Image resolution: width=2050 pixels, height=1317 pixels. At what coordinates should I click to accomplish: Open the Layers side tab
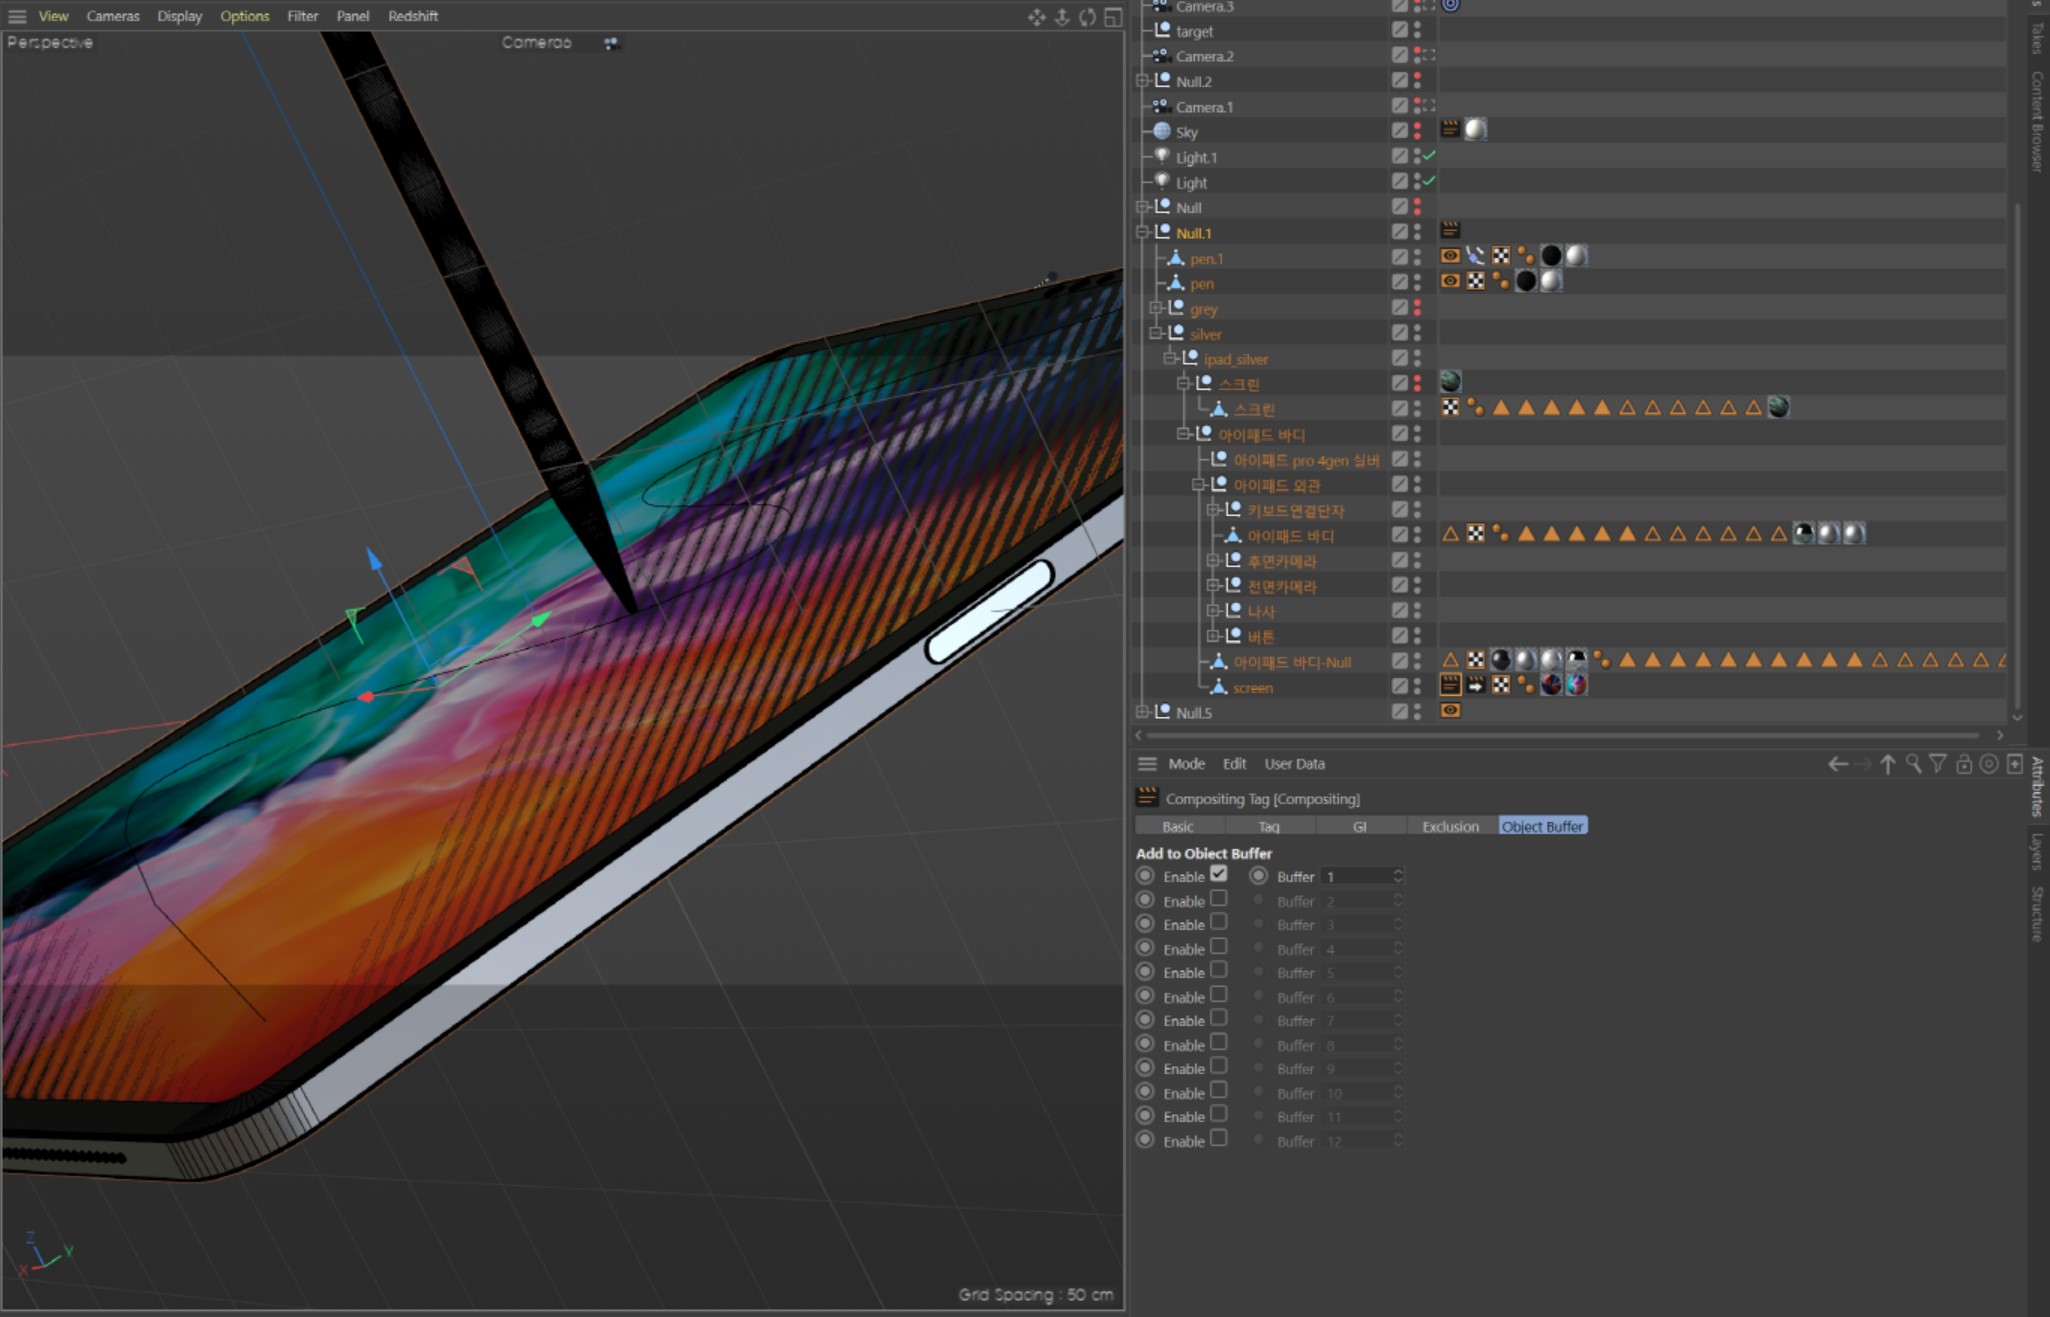click(2037, 851)
